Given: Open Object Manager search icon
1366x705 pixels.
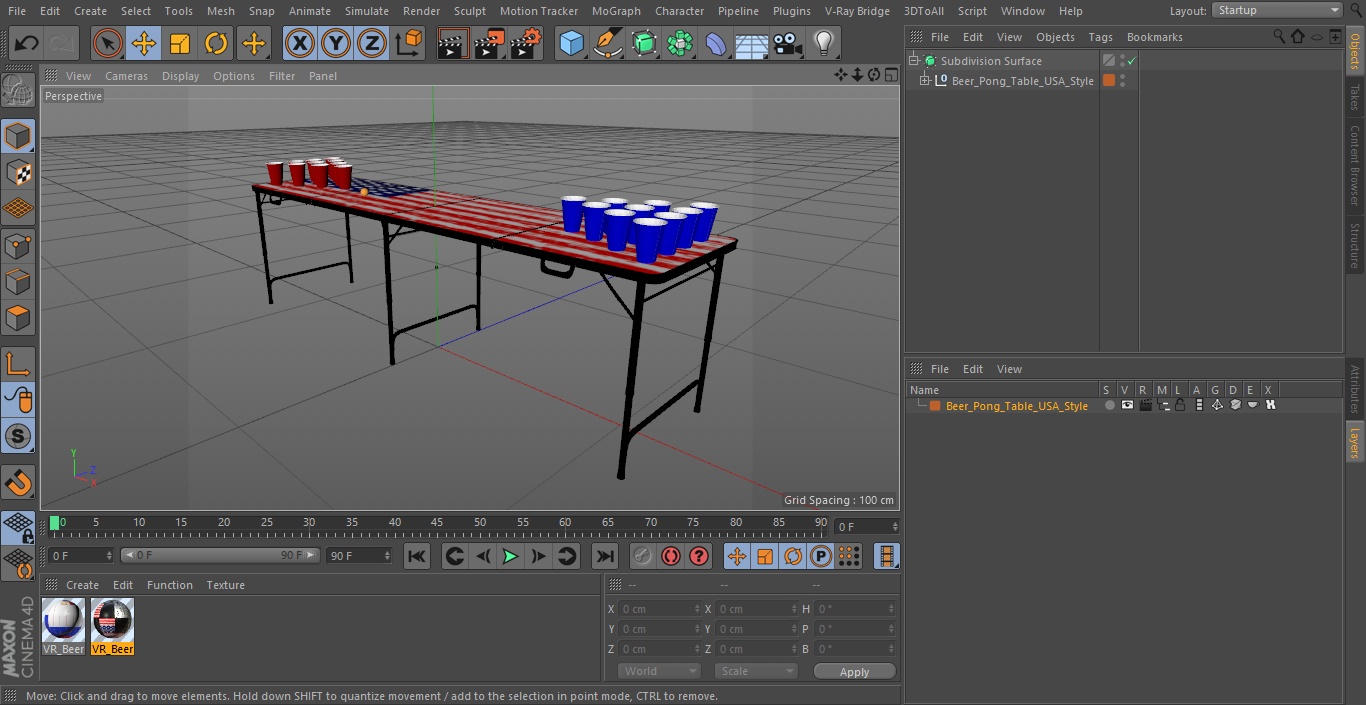Looking at the screenshot, I should coord(1278,37).
